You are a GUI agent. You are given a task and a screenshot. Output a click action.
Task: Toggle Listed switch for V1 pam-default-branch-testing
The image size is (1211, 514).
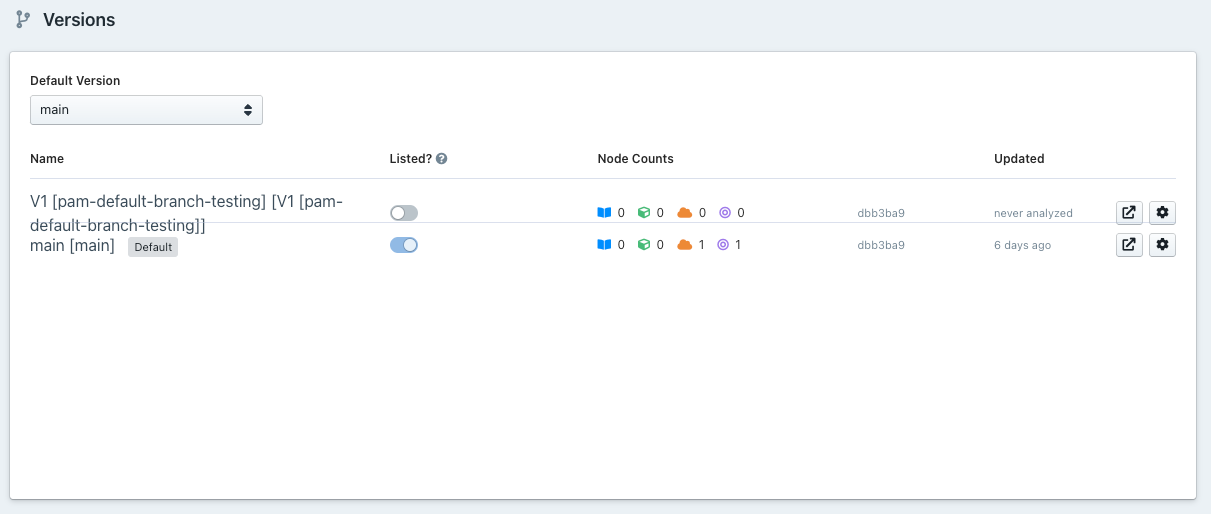[x=404, y=213]
